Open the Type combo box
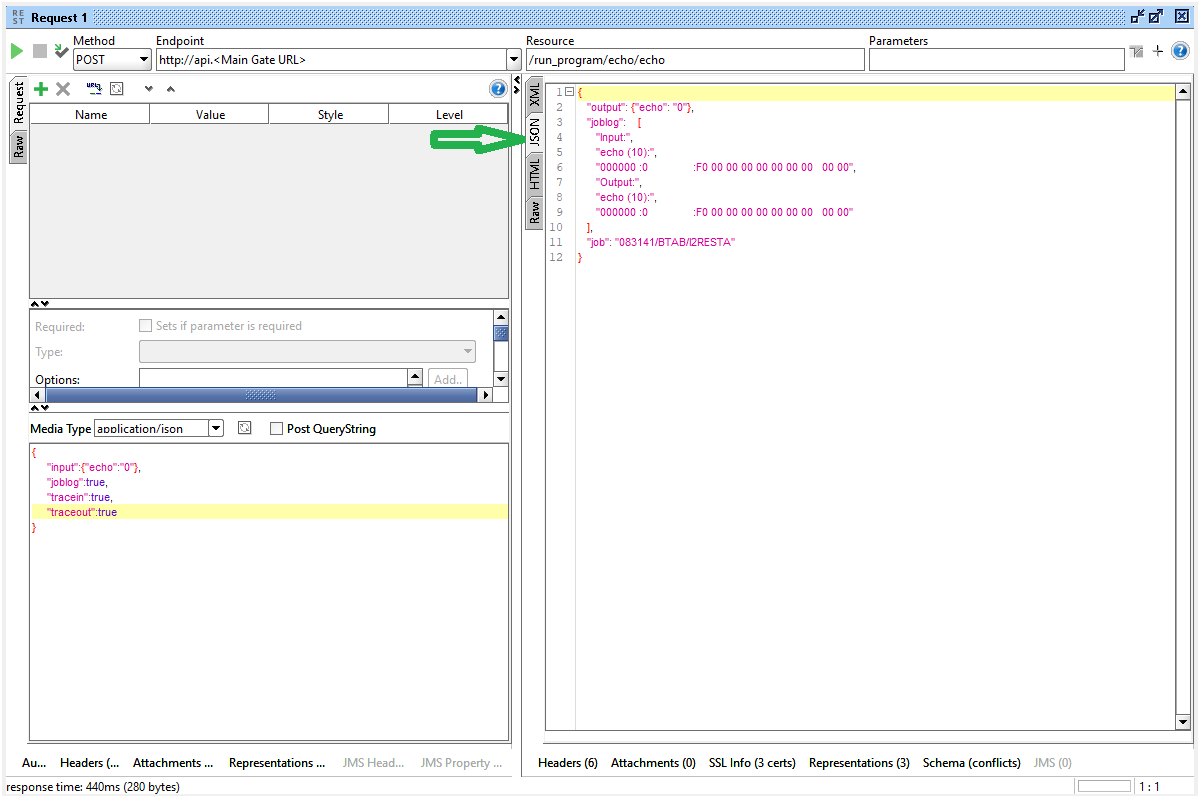This screenshot has height=796, width=1198. [x=307, y=351]
